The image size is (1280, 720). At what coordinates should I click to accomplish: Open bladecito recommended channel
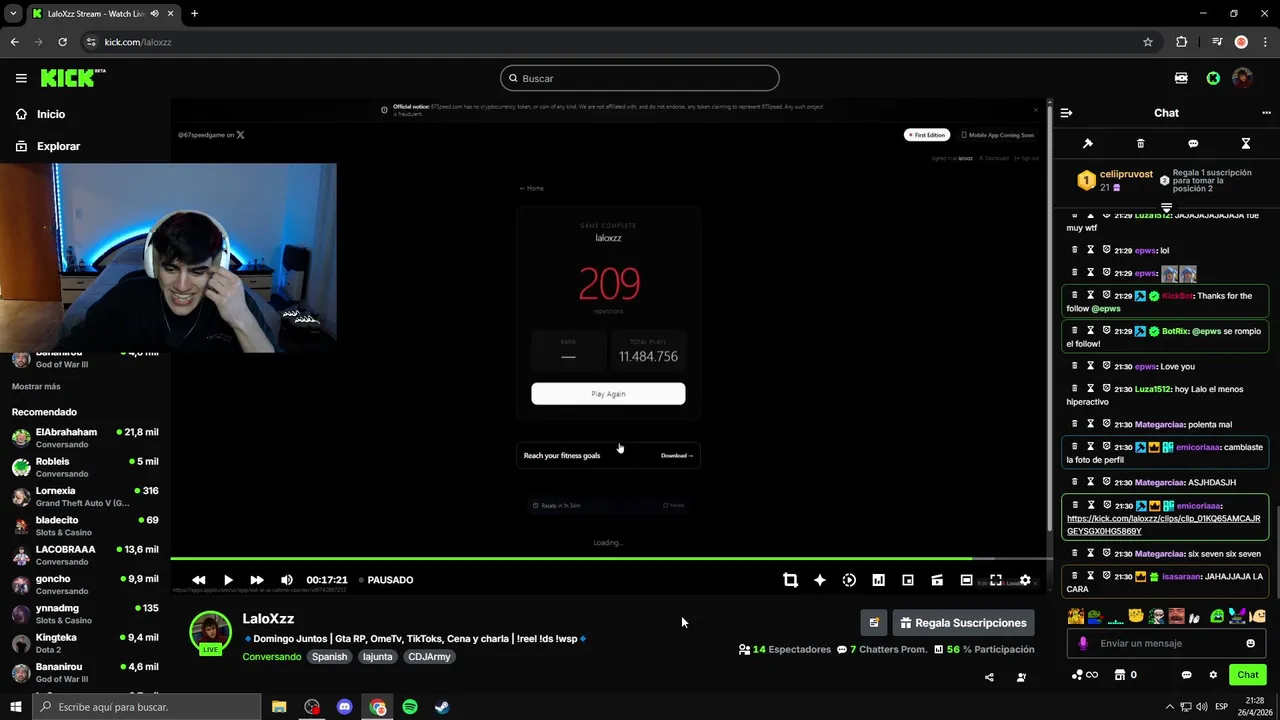(85, 526)
